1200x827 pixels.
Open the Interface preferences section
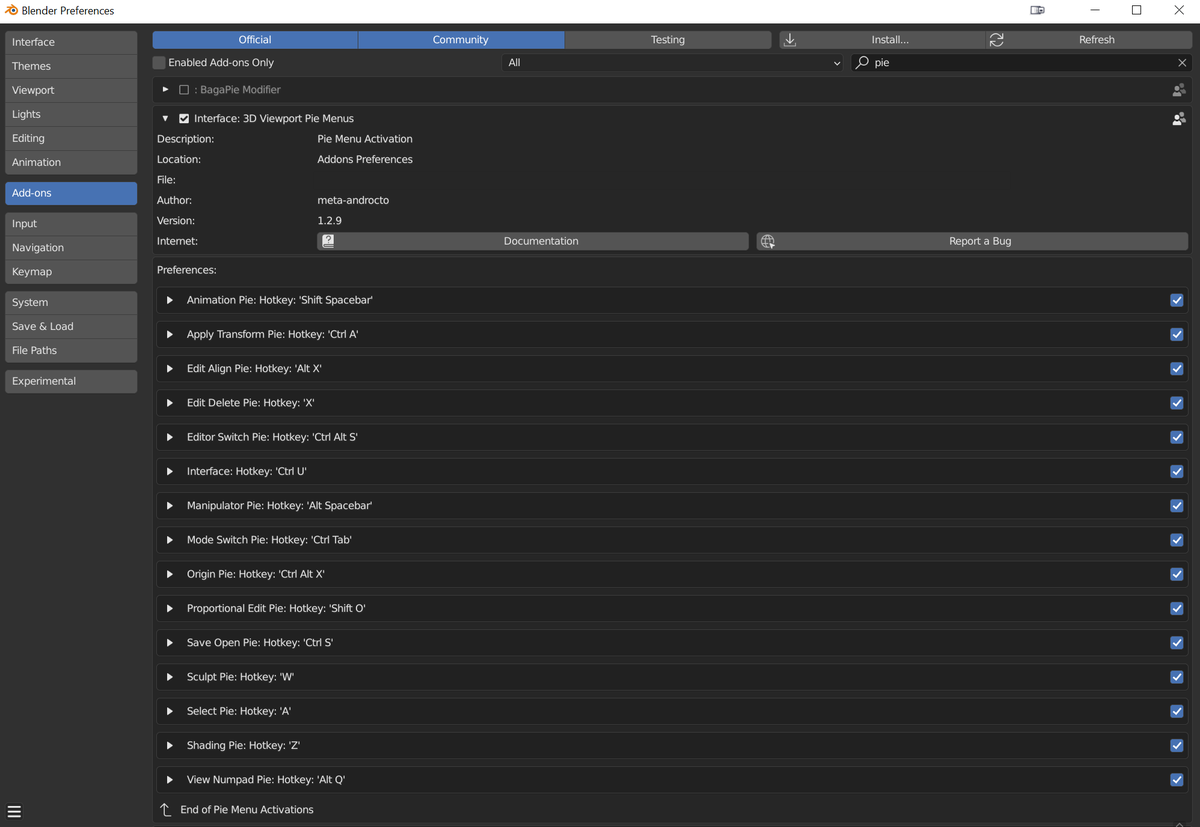[x=71, y=42]
